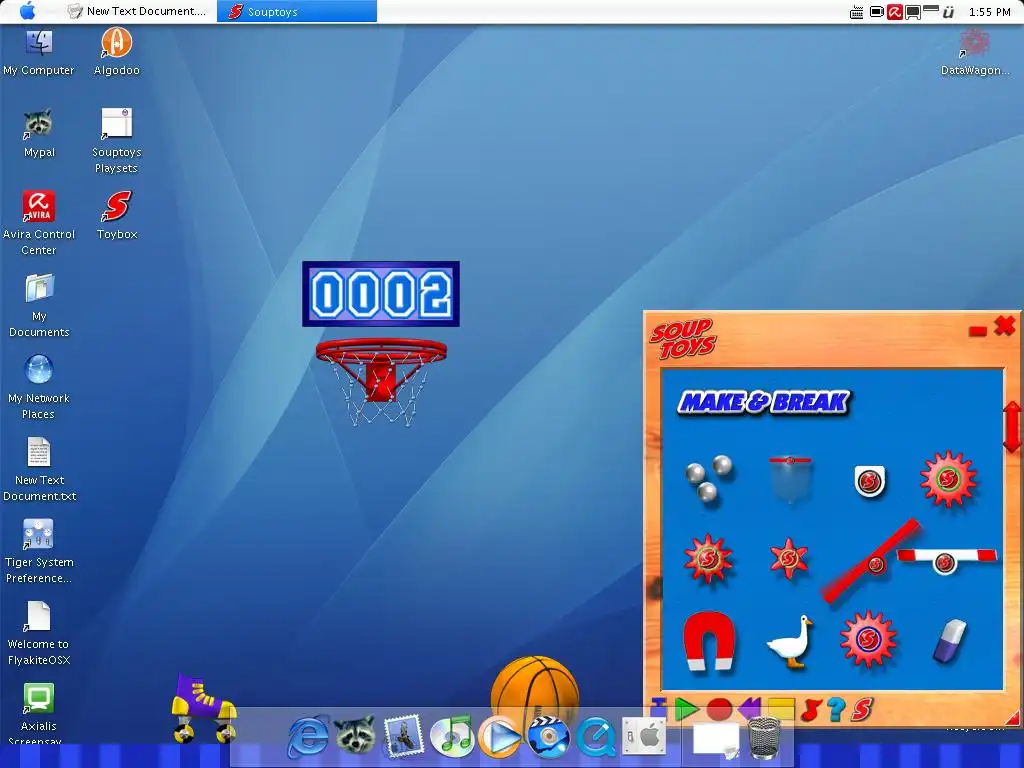Open the DataWagon desktop shortcut
The width and height of the screenshot is (1024, 768).
974,52
